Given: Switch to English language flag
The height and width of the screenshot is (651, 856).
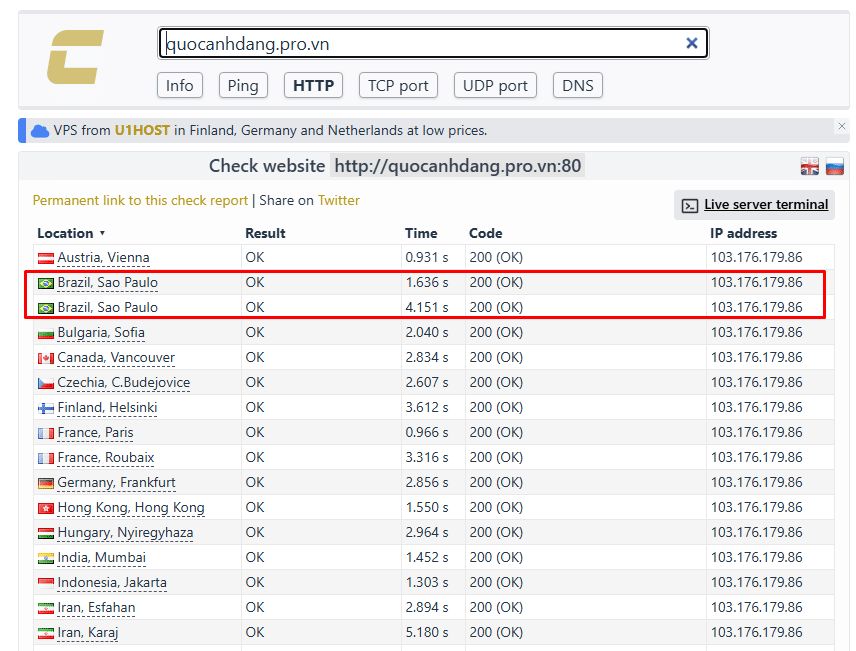Looking at the screenshot, I should click(810, 167).
